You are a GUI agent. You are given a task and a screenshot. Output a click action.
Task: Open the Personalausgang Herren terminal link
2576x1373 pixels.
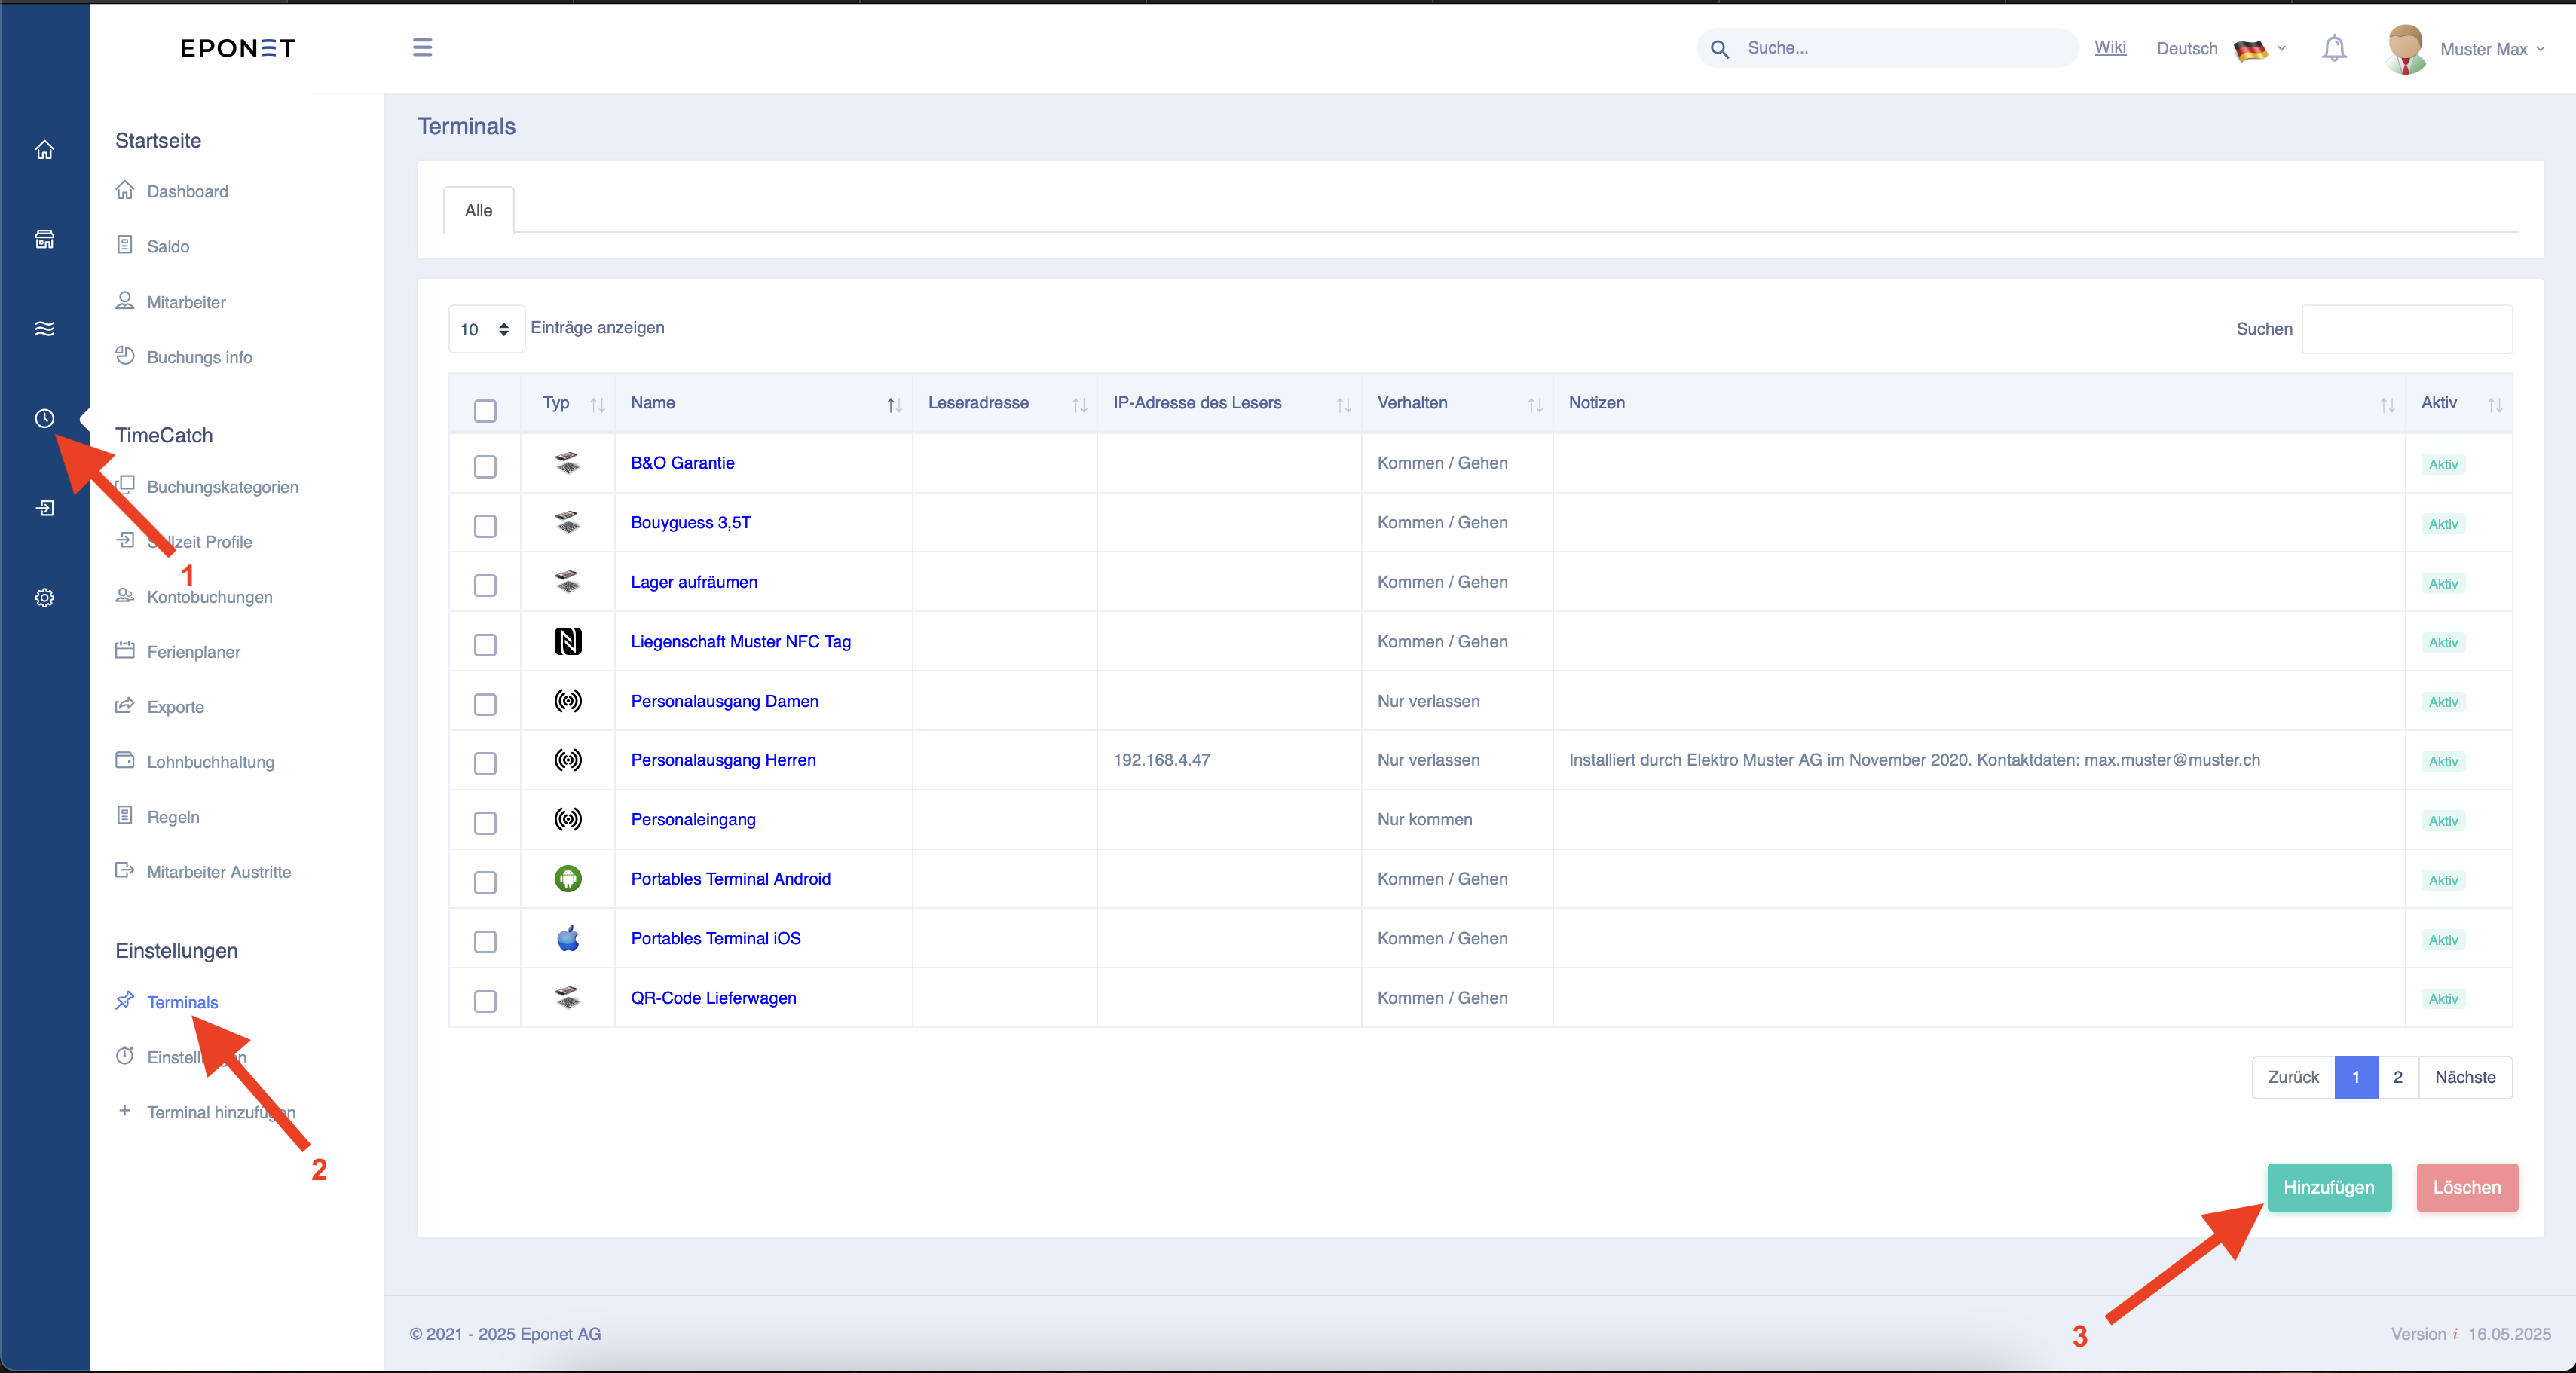click(x=723, y=760)
